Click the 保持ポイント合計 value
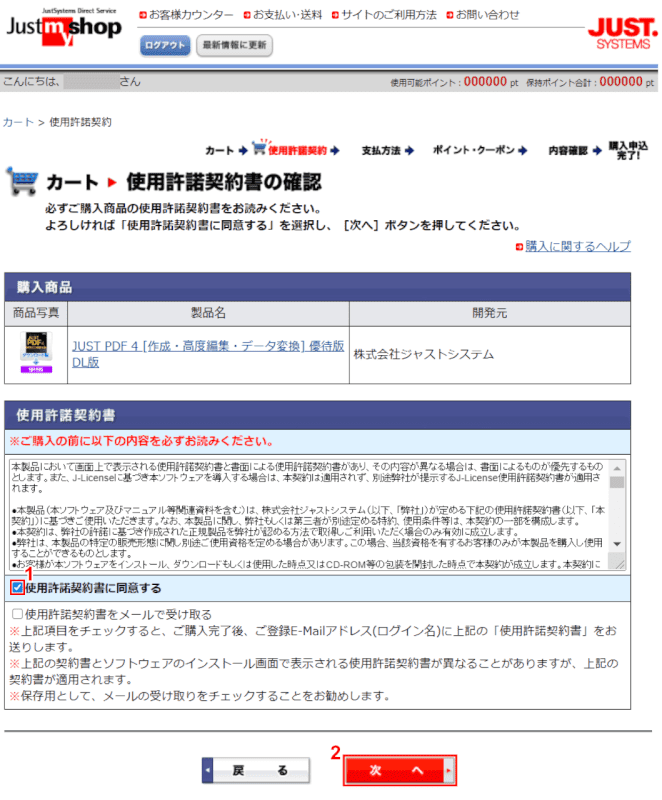Viewport: 662px width, 800px height. pos(621,82)
